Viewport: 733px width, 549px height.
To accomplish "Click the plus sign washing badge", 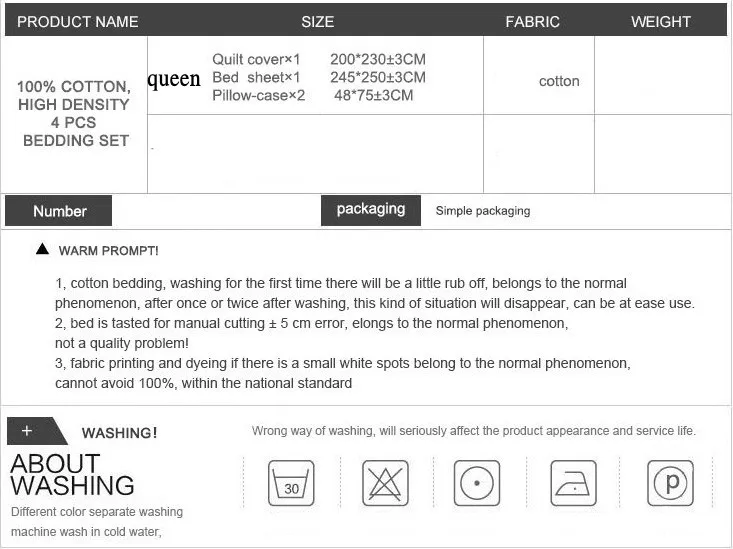I will (x=37, y=431).
